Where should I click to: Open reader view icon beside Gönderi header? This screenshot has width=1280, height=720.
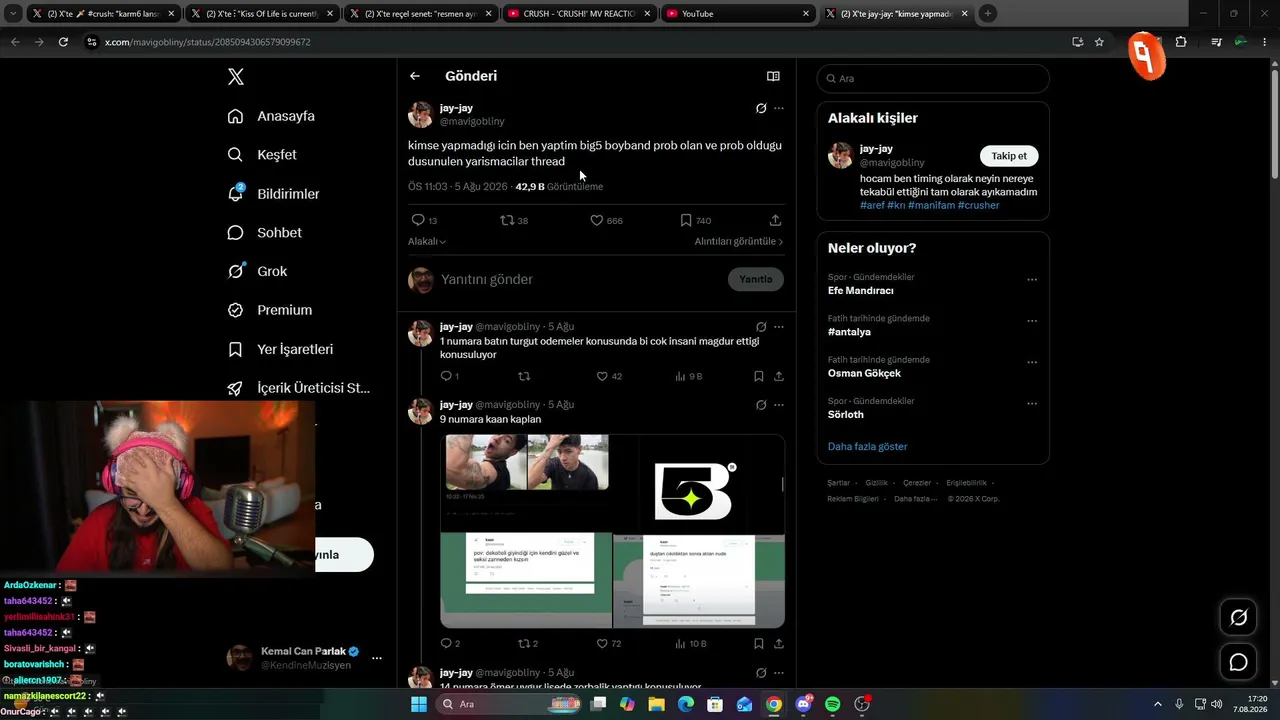coord(773,76)
